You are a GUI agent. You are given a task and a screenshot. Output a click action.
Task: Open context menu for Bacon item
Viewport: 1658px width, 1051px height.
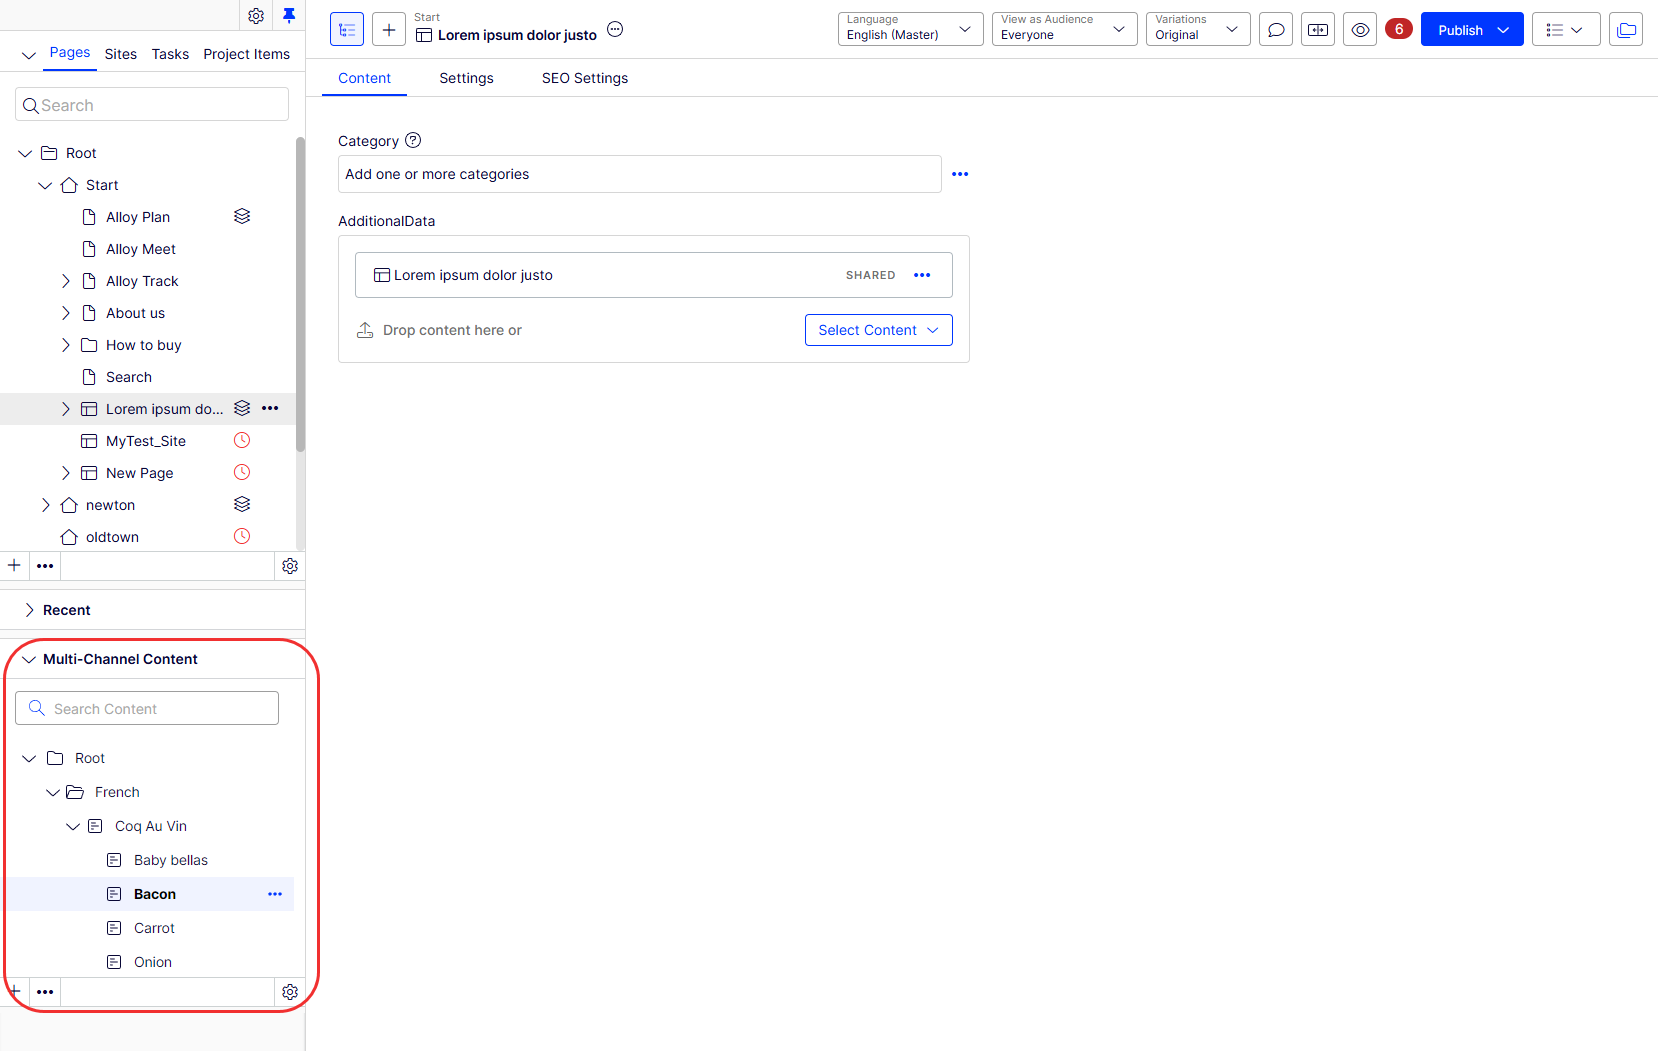(x=275, y=894)
